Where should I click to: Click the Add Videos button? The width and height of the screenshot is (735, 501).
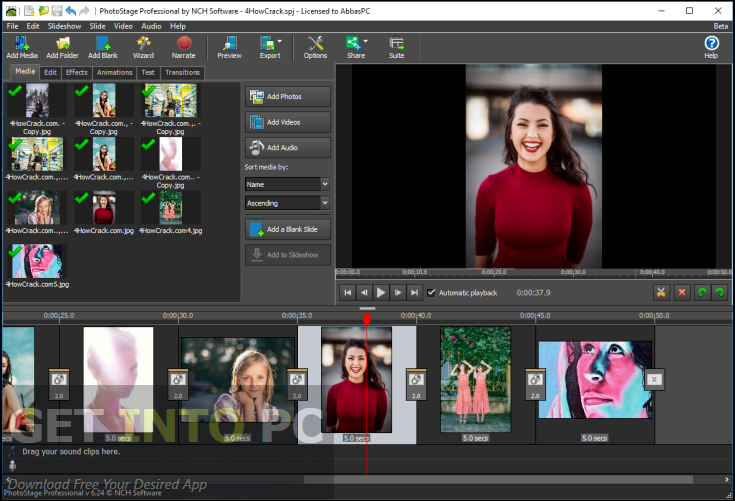(287, 122)
